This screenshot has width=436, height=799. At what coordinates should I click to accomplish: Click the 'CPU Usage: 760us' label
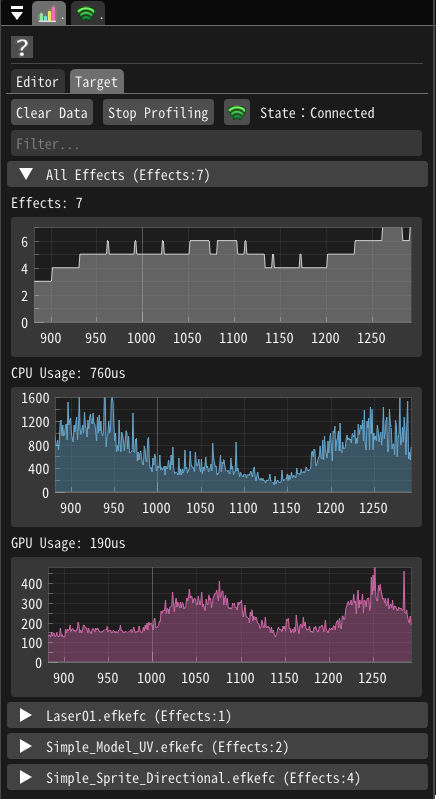[68, 374]
